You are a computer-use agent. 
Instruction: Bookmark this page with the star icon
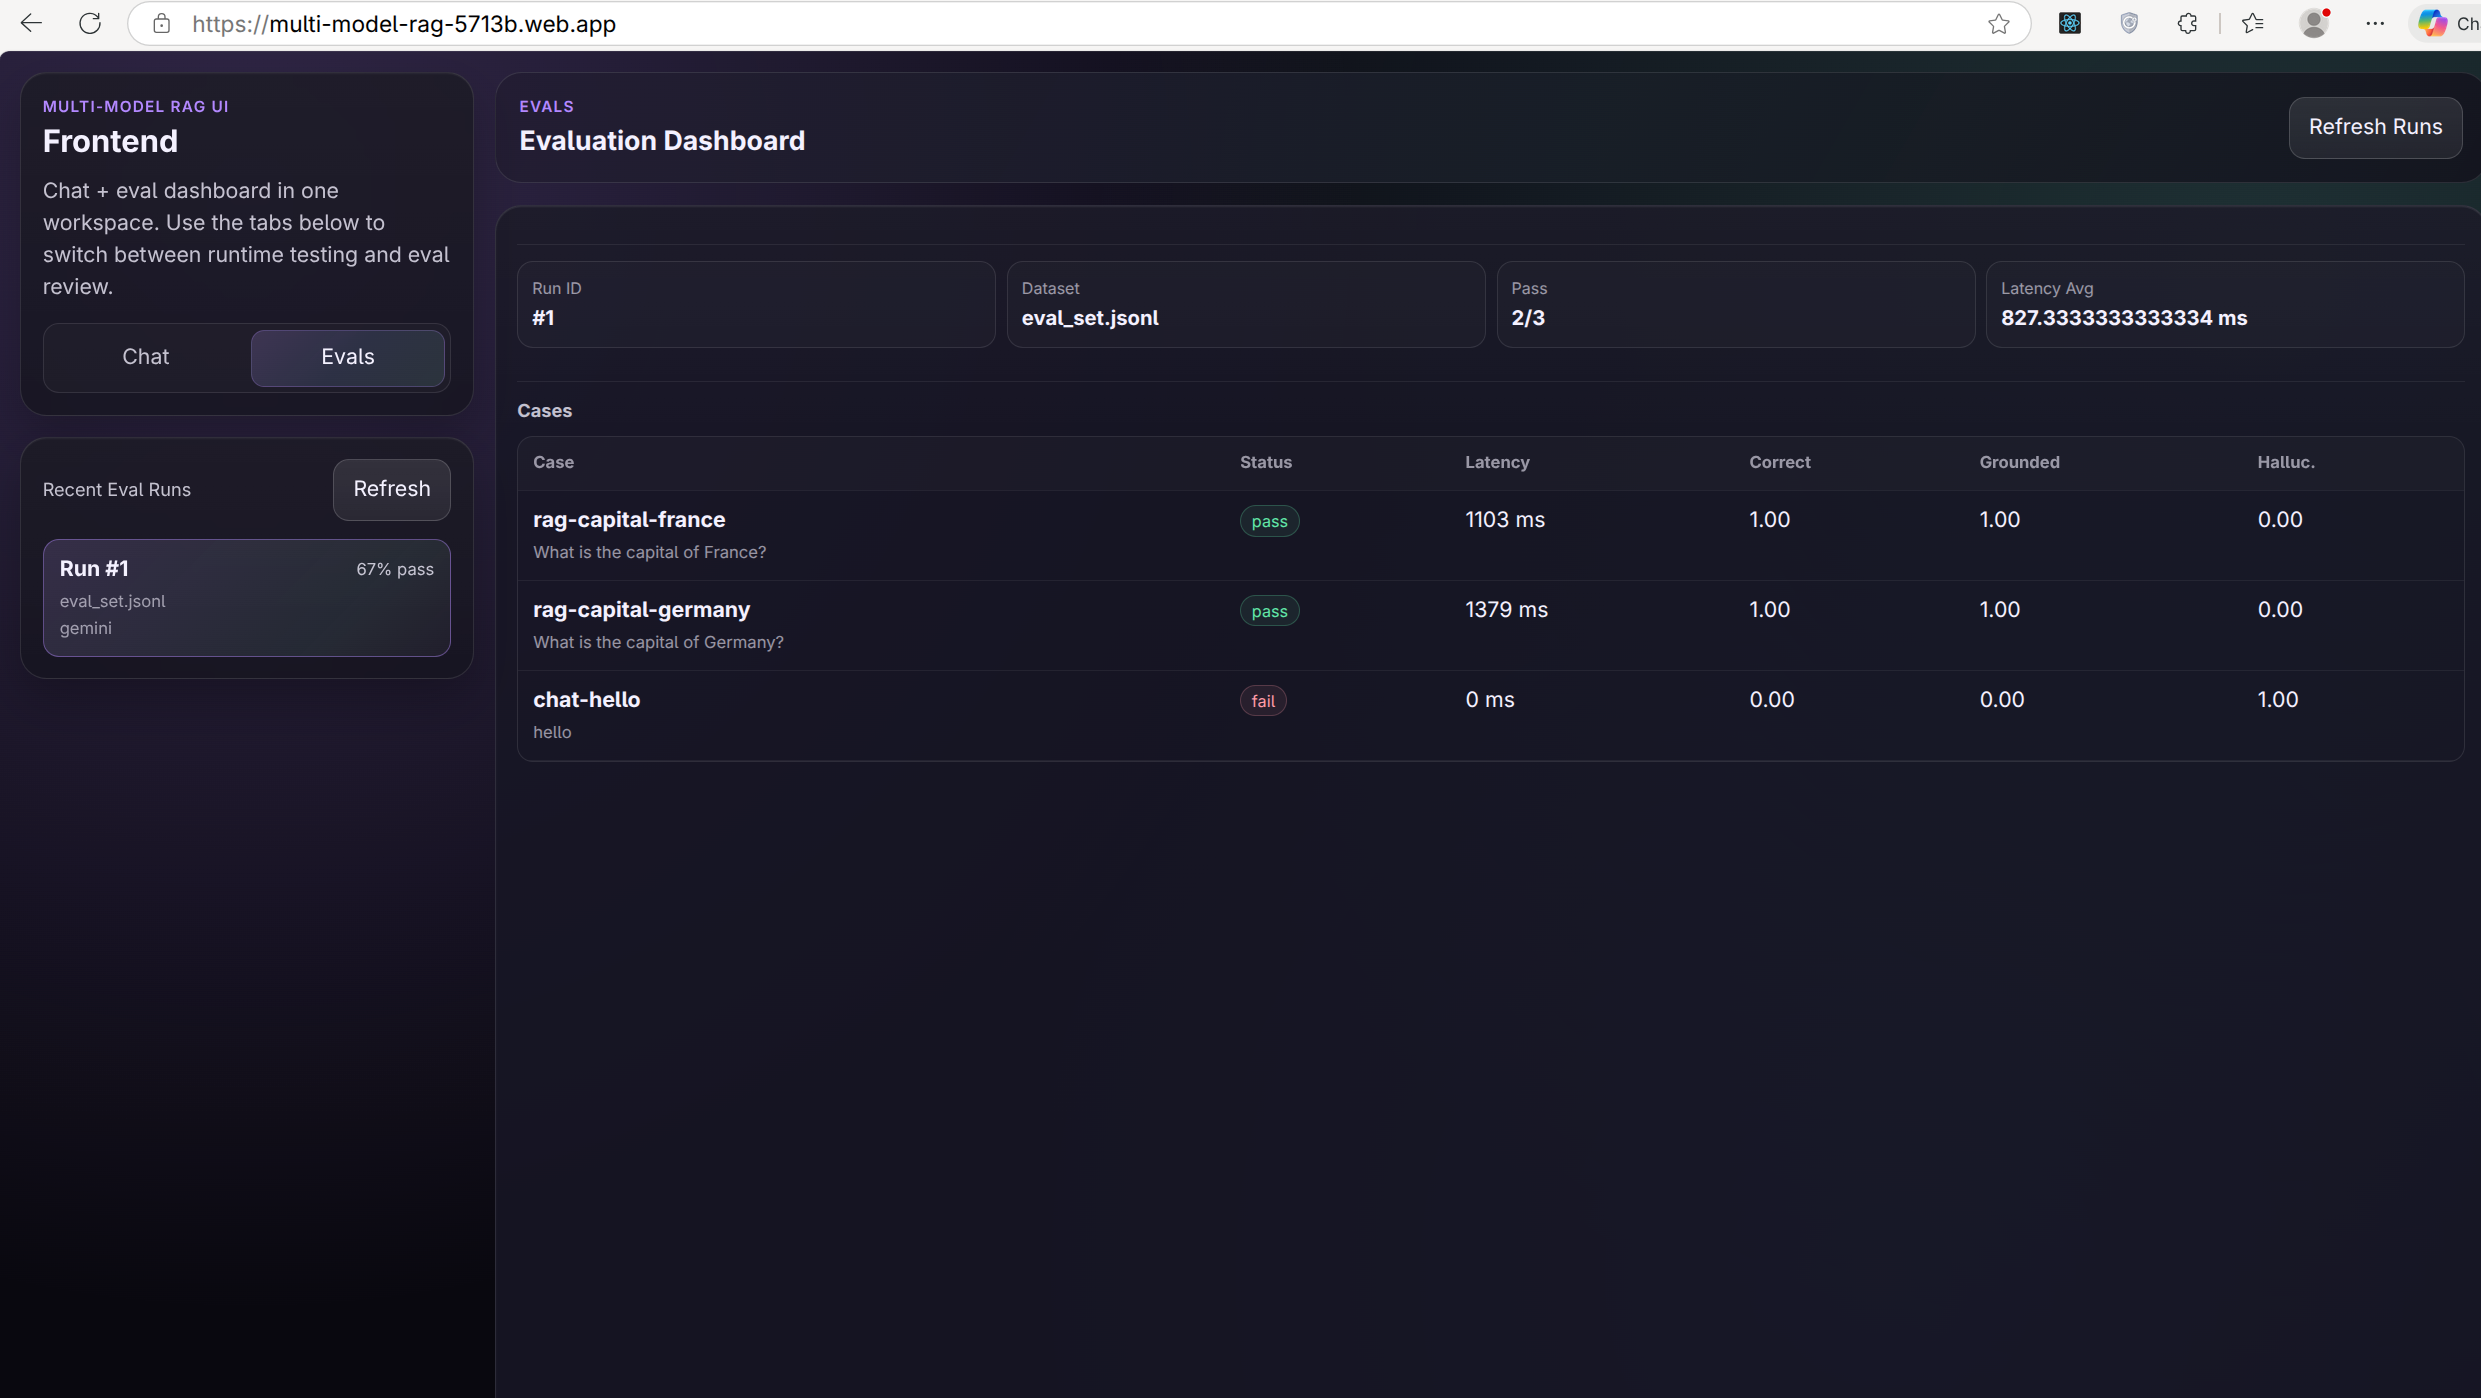(1998, 24)
